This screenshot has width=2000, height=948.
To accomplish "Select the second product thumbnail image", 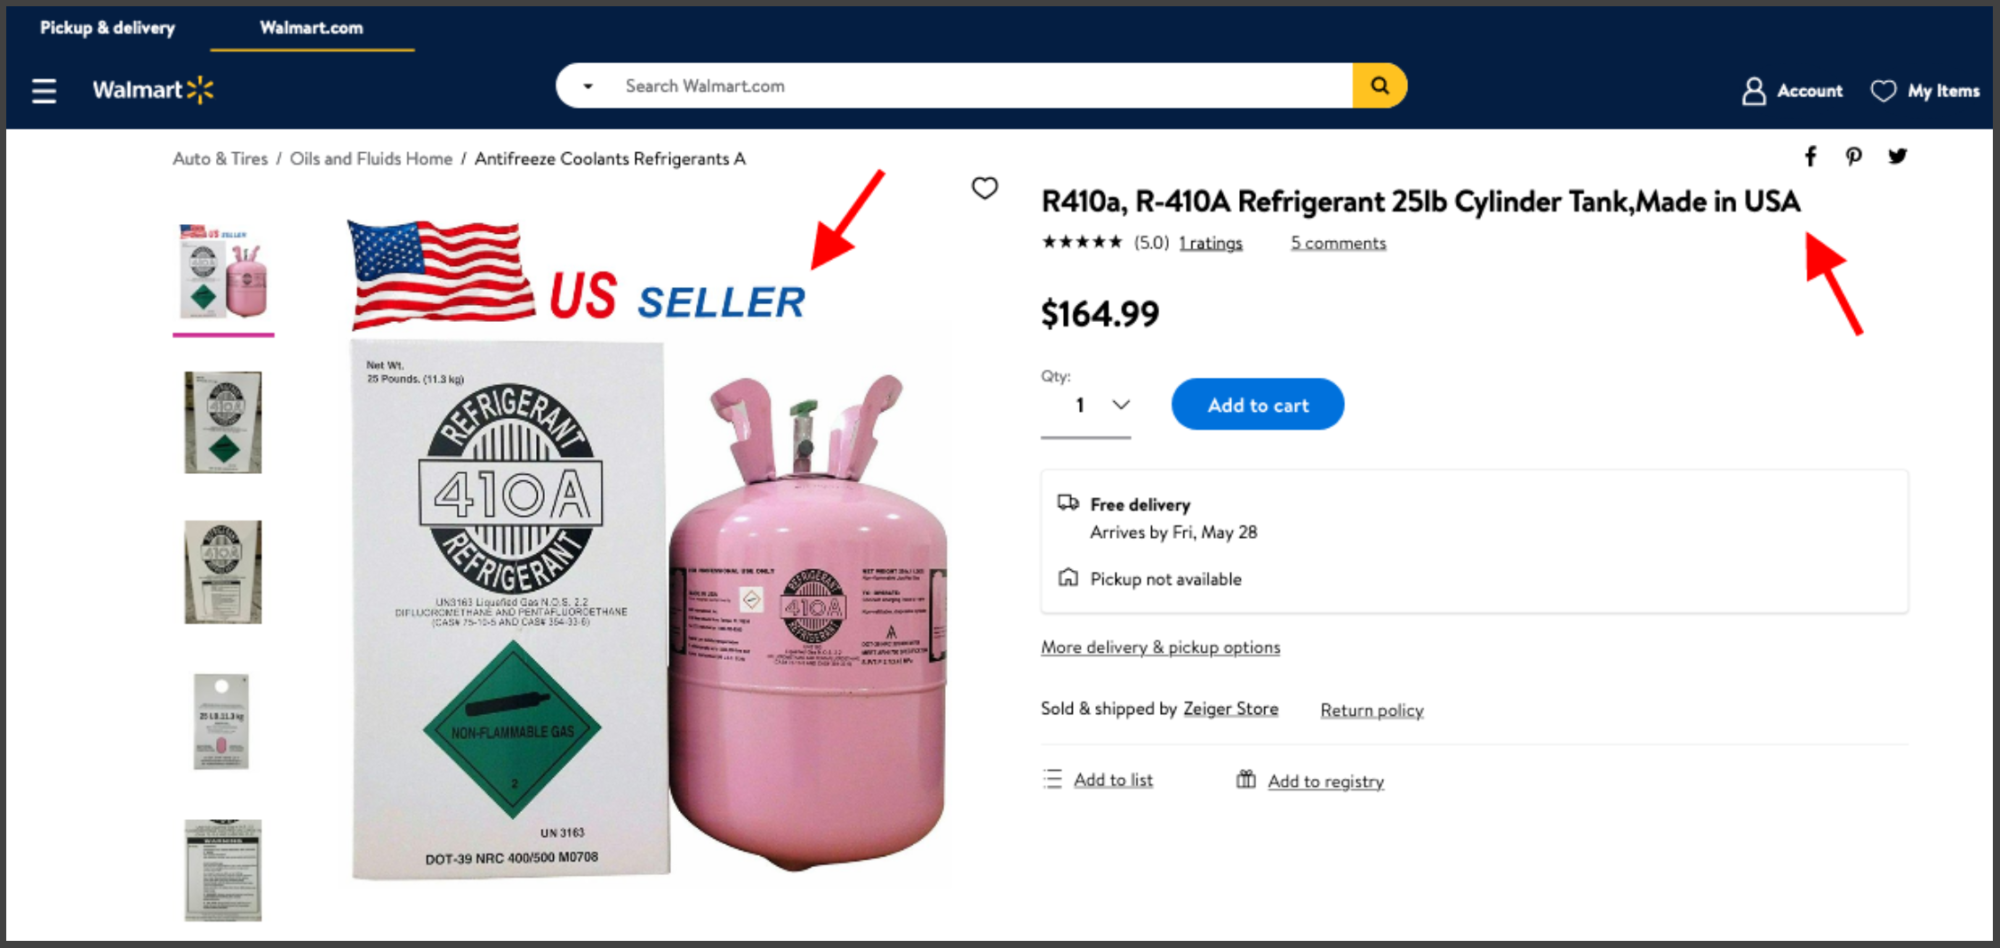I will click(223, 423).
